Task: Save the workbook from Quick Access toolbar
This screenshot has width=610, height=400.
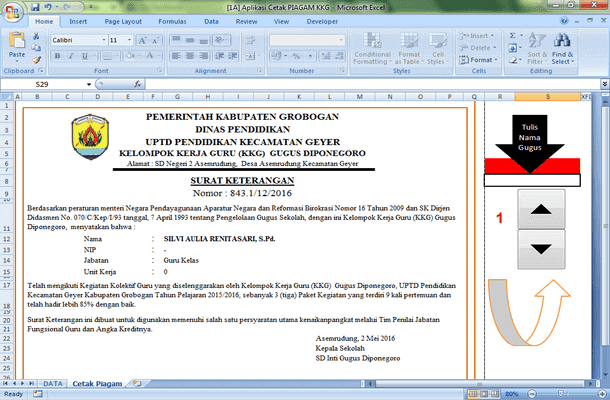Action: (35, 7)
